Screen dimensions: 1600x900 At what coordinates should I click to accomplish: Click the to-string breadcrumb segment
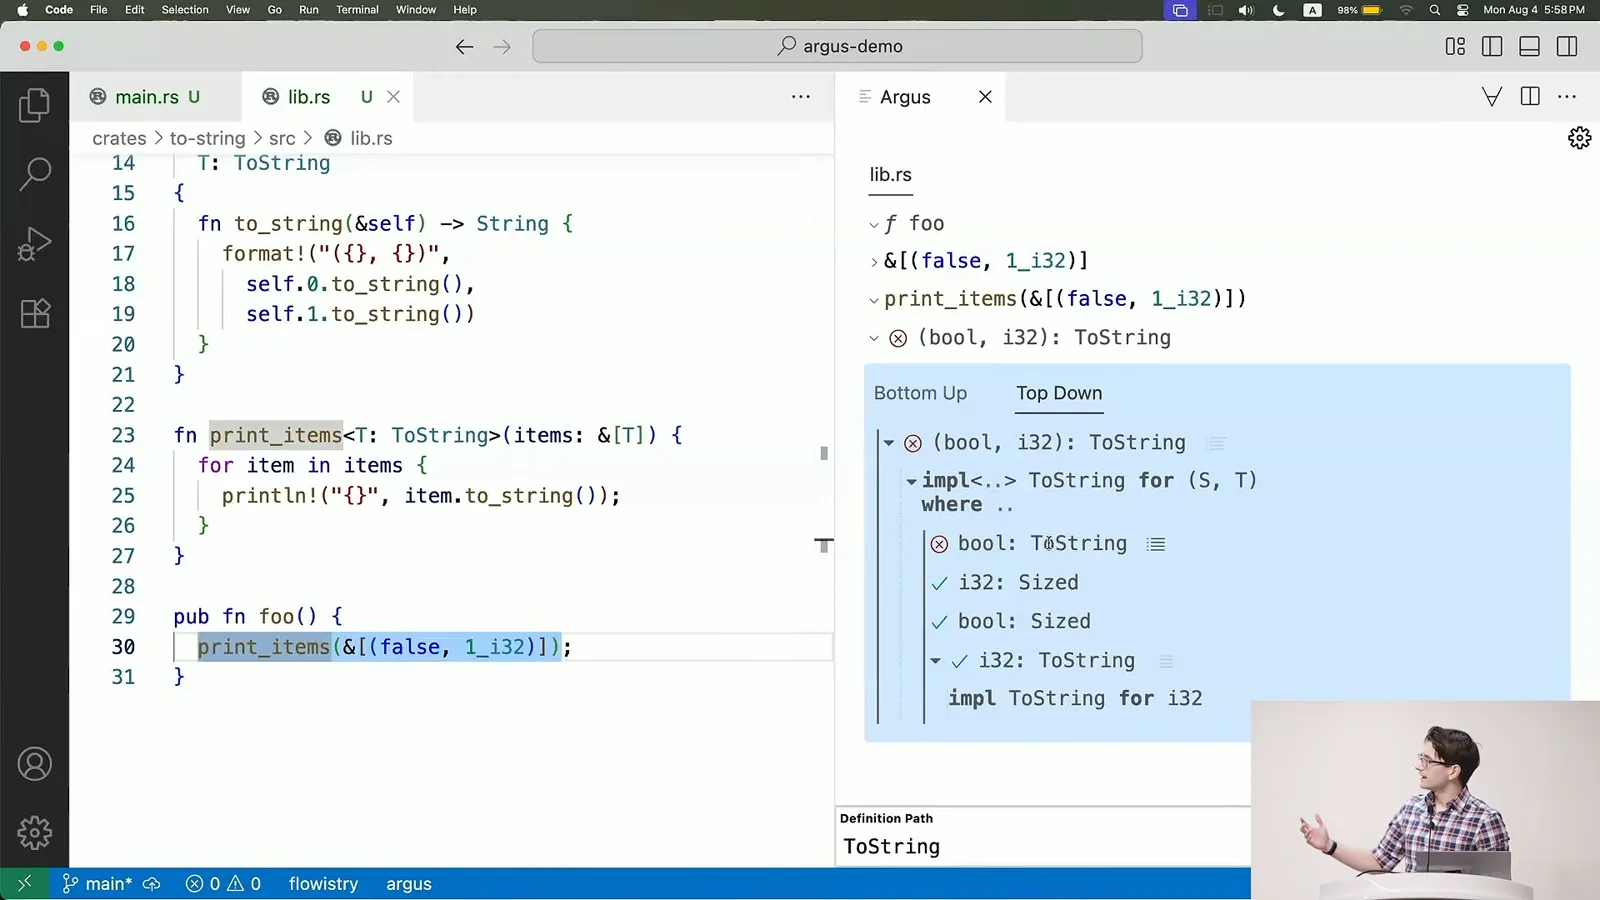(x=207, y=138)
